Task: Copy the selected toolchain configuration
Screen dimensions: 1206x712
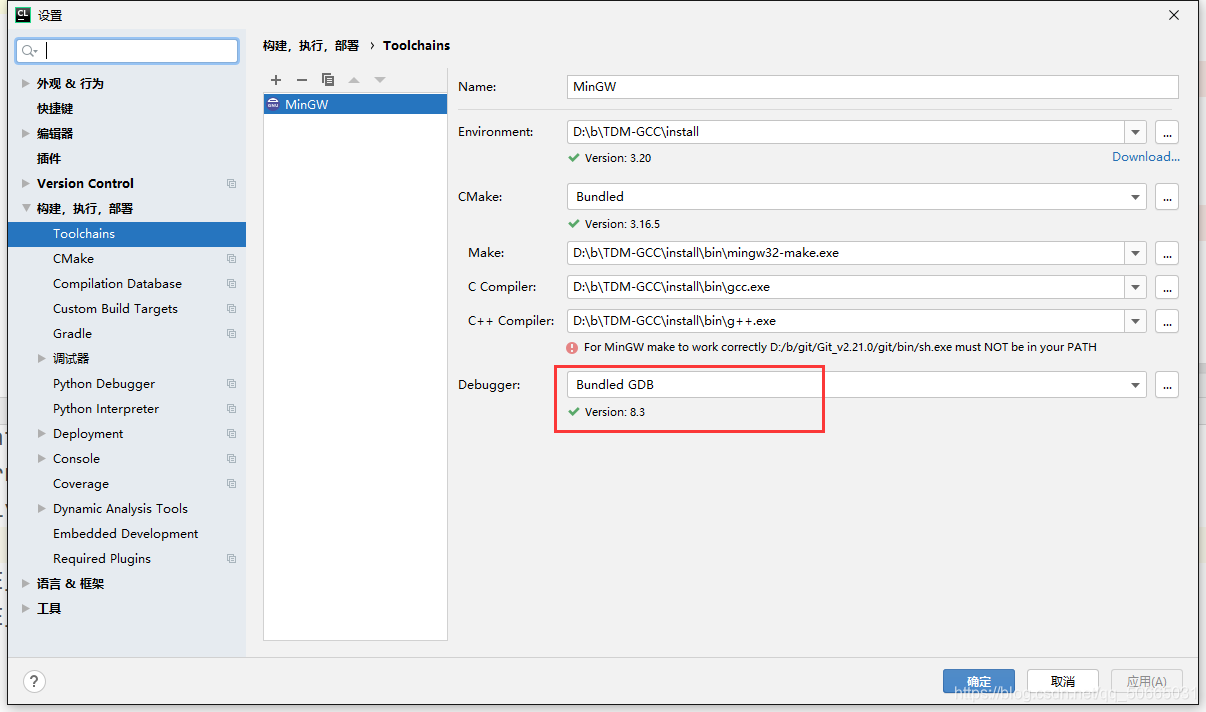Action: (x=328, y=80)
